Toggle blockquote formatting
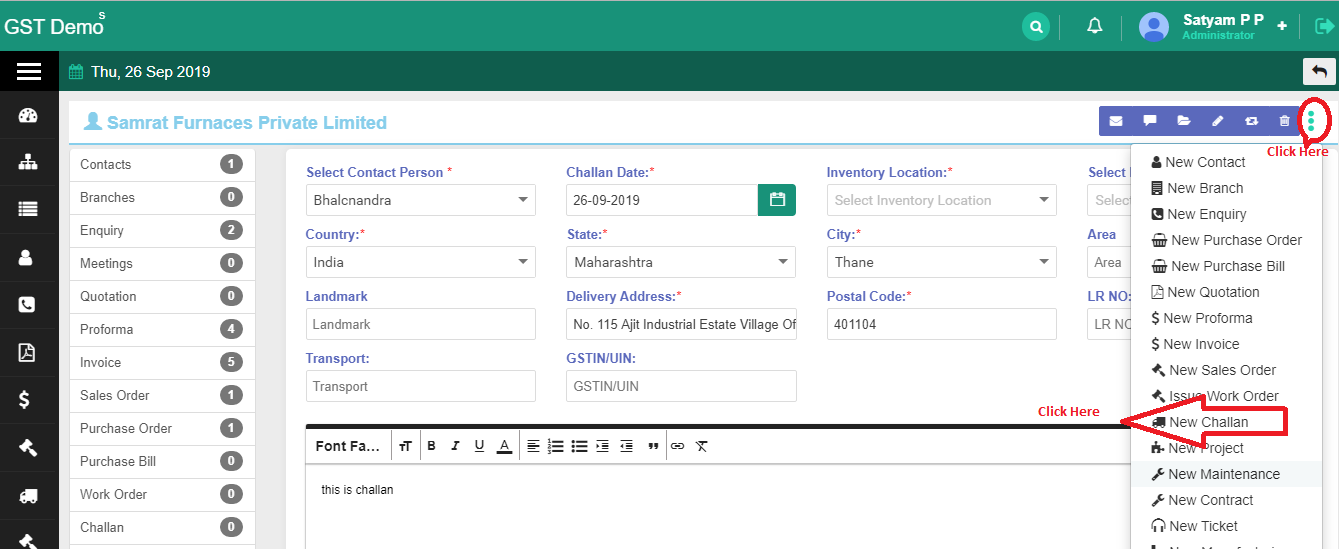 [653, 446]
